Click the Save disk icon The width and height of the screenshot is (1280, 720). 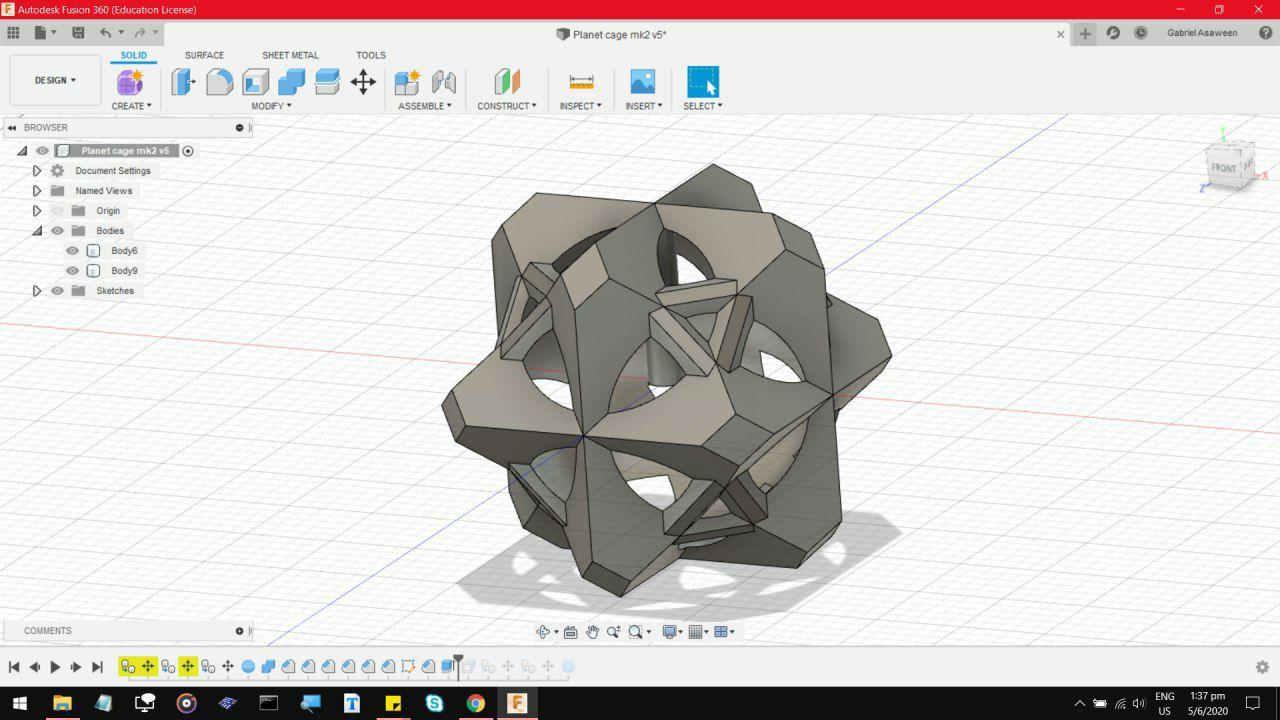pyautogui.click(x=78, y=33)
